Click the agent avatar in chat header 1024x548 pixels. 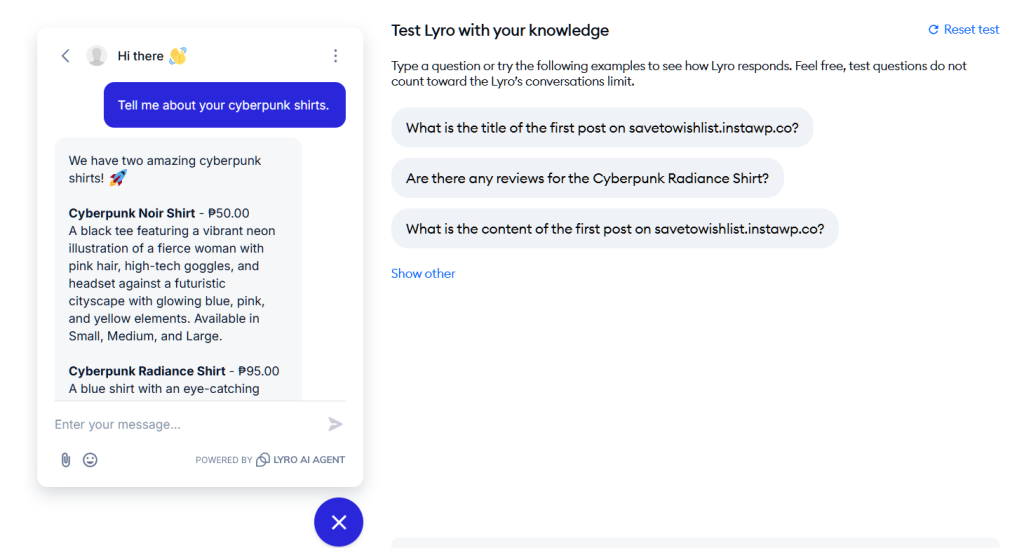(97, 56)
